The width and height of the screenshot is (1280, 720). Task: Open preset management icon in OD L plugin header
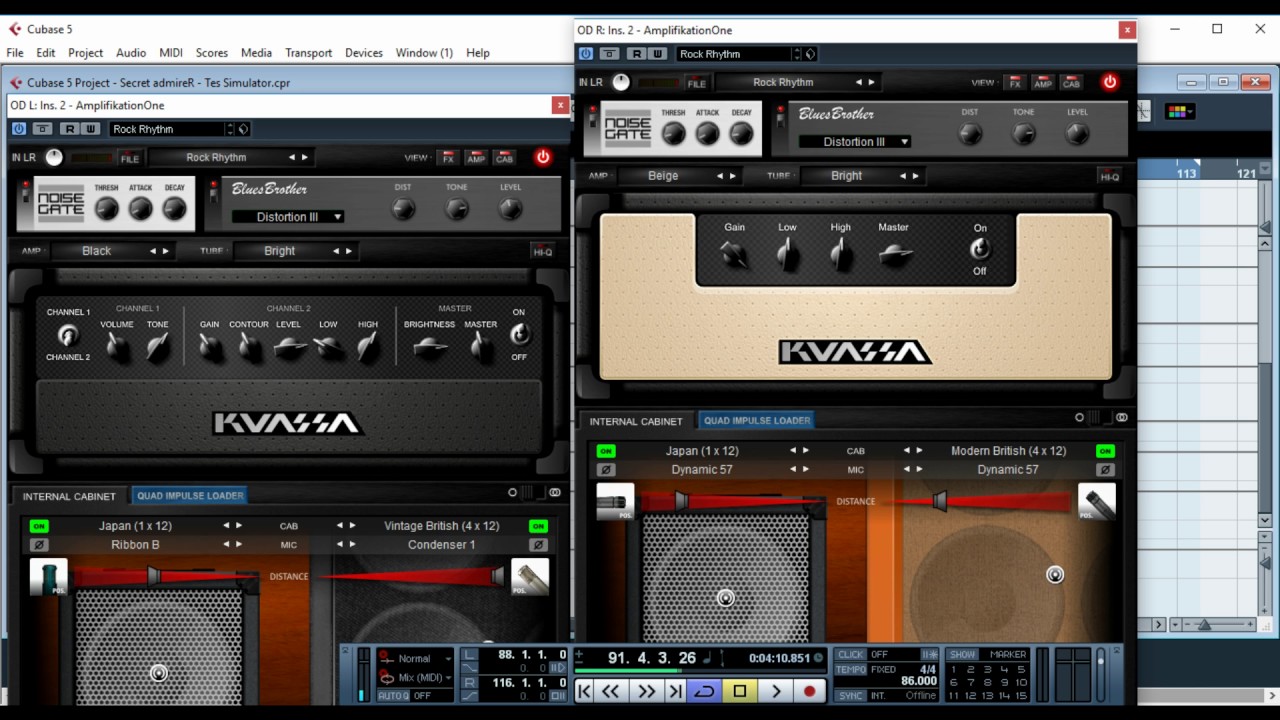pyautogui.click(x=243, y=129)
